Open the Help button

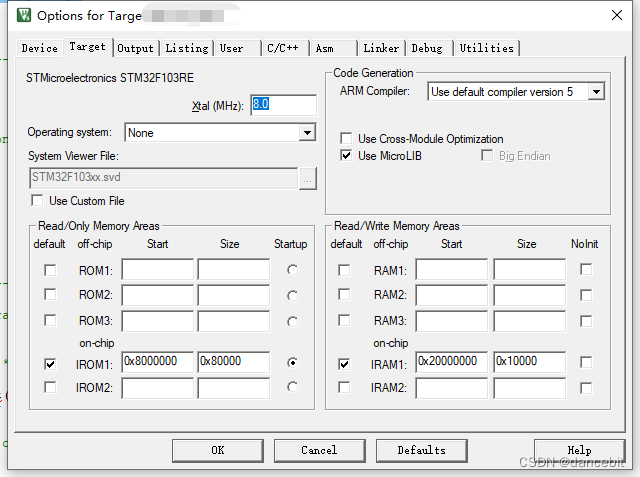click(580, 450)
